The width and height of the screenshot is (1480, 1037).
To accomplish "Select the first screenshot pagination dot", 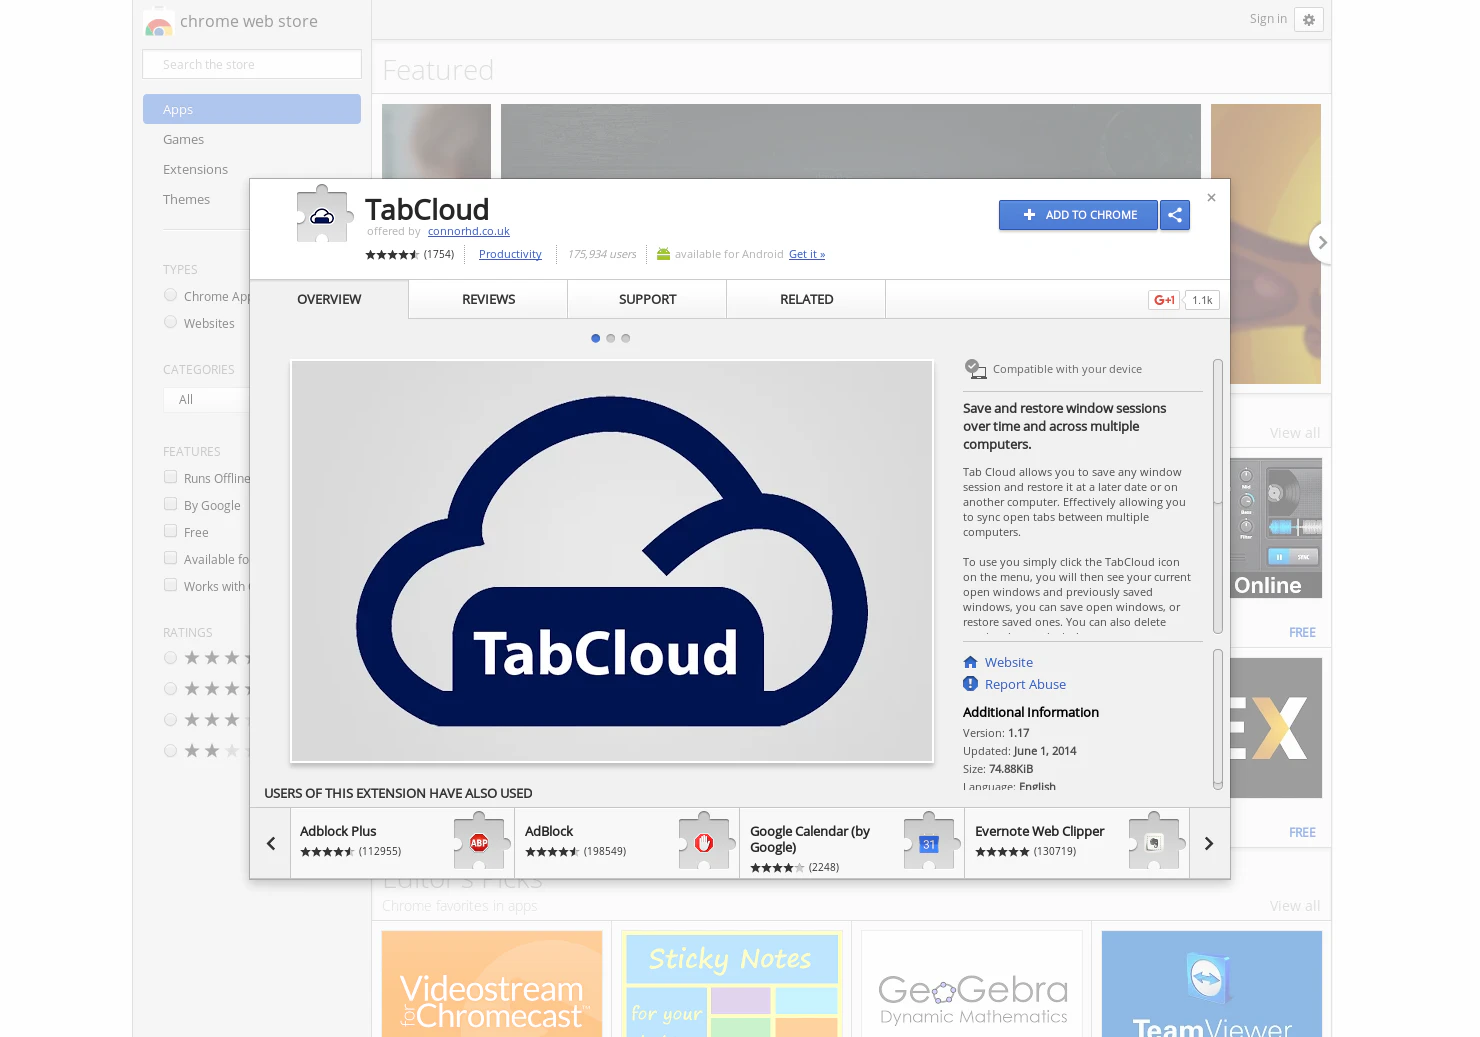I will pyautogui.click(x=596, y=338).
